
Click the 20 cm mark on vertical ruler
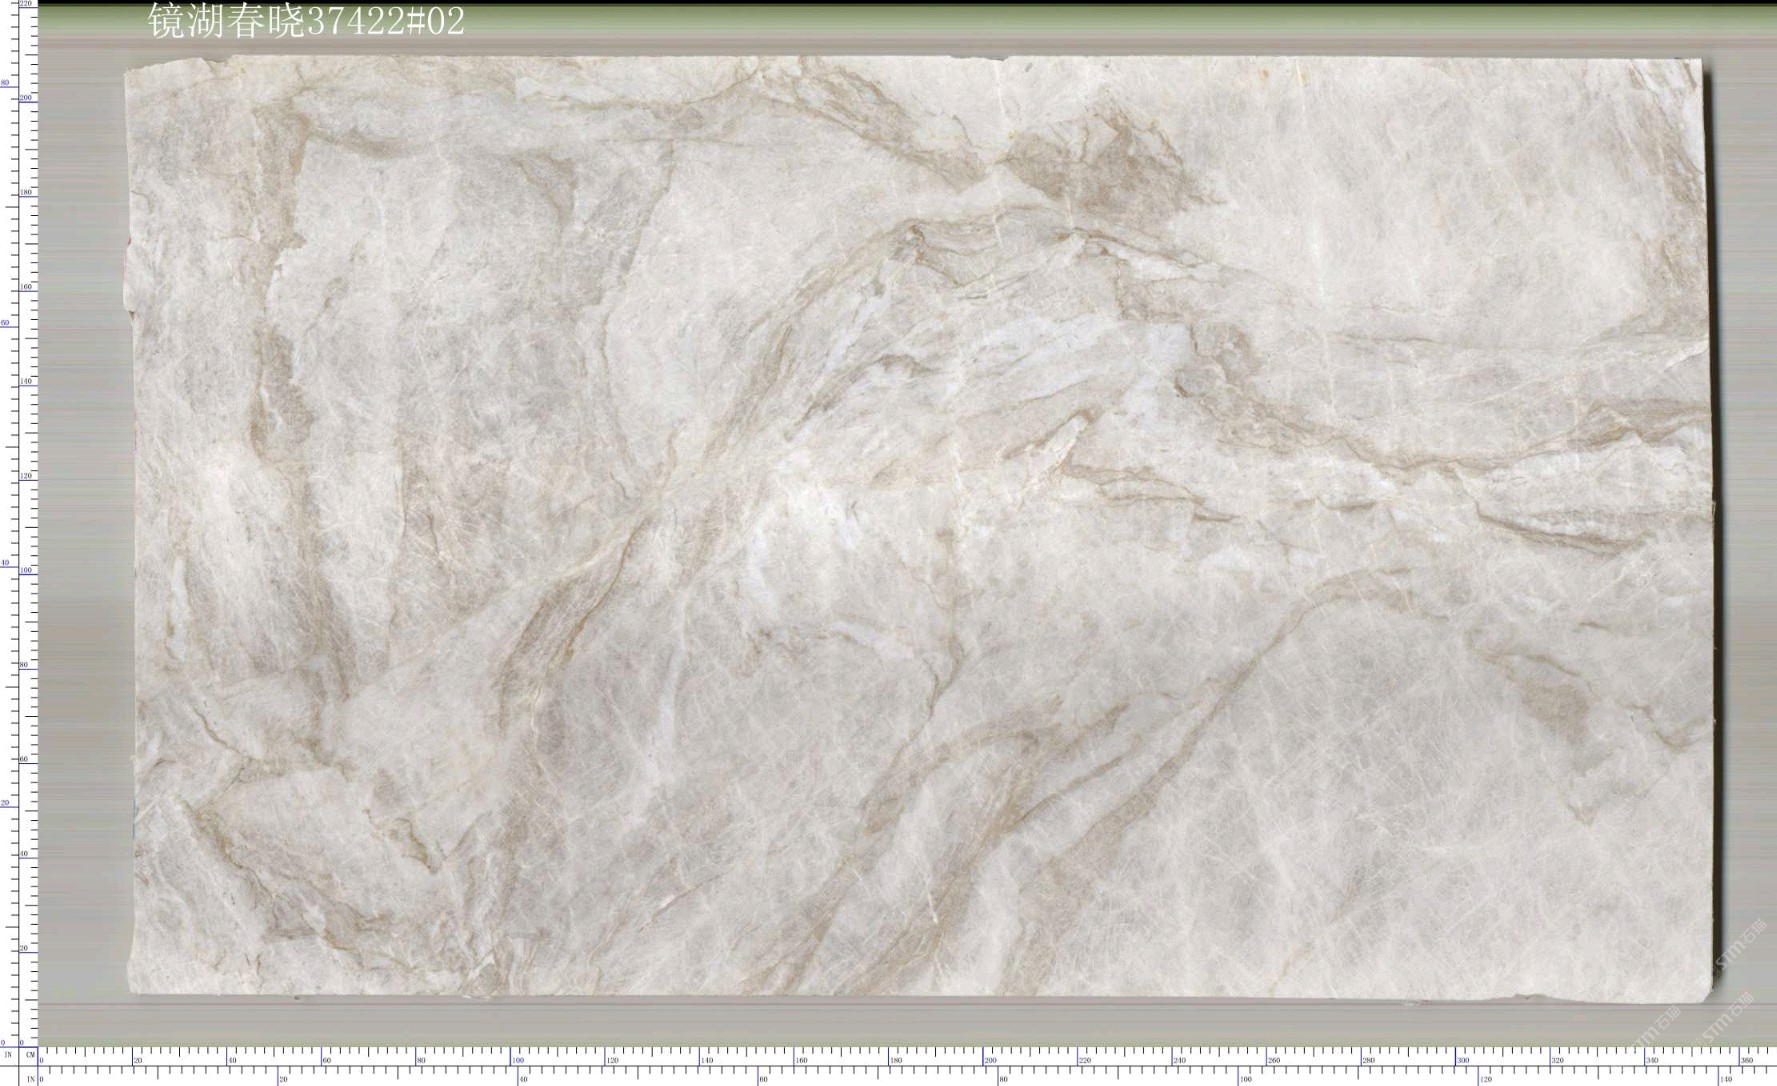[26, 948]
